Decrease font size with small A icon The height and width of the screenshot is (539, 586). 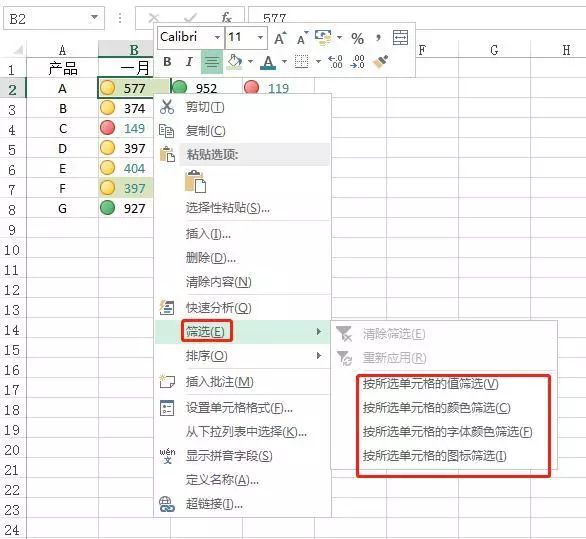[x=302, y=38]
